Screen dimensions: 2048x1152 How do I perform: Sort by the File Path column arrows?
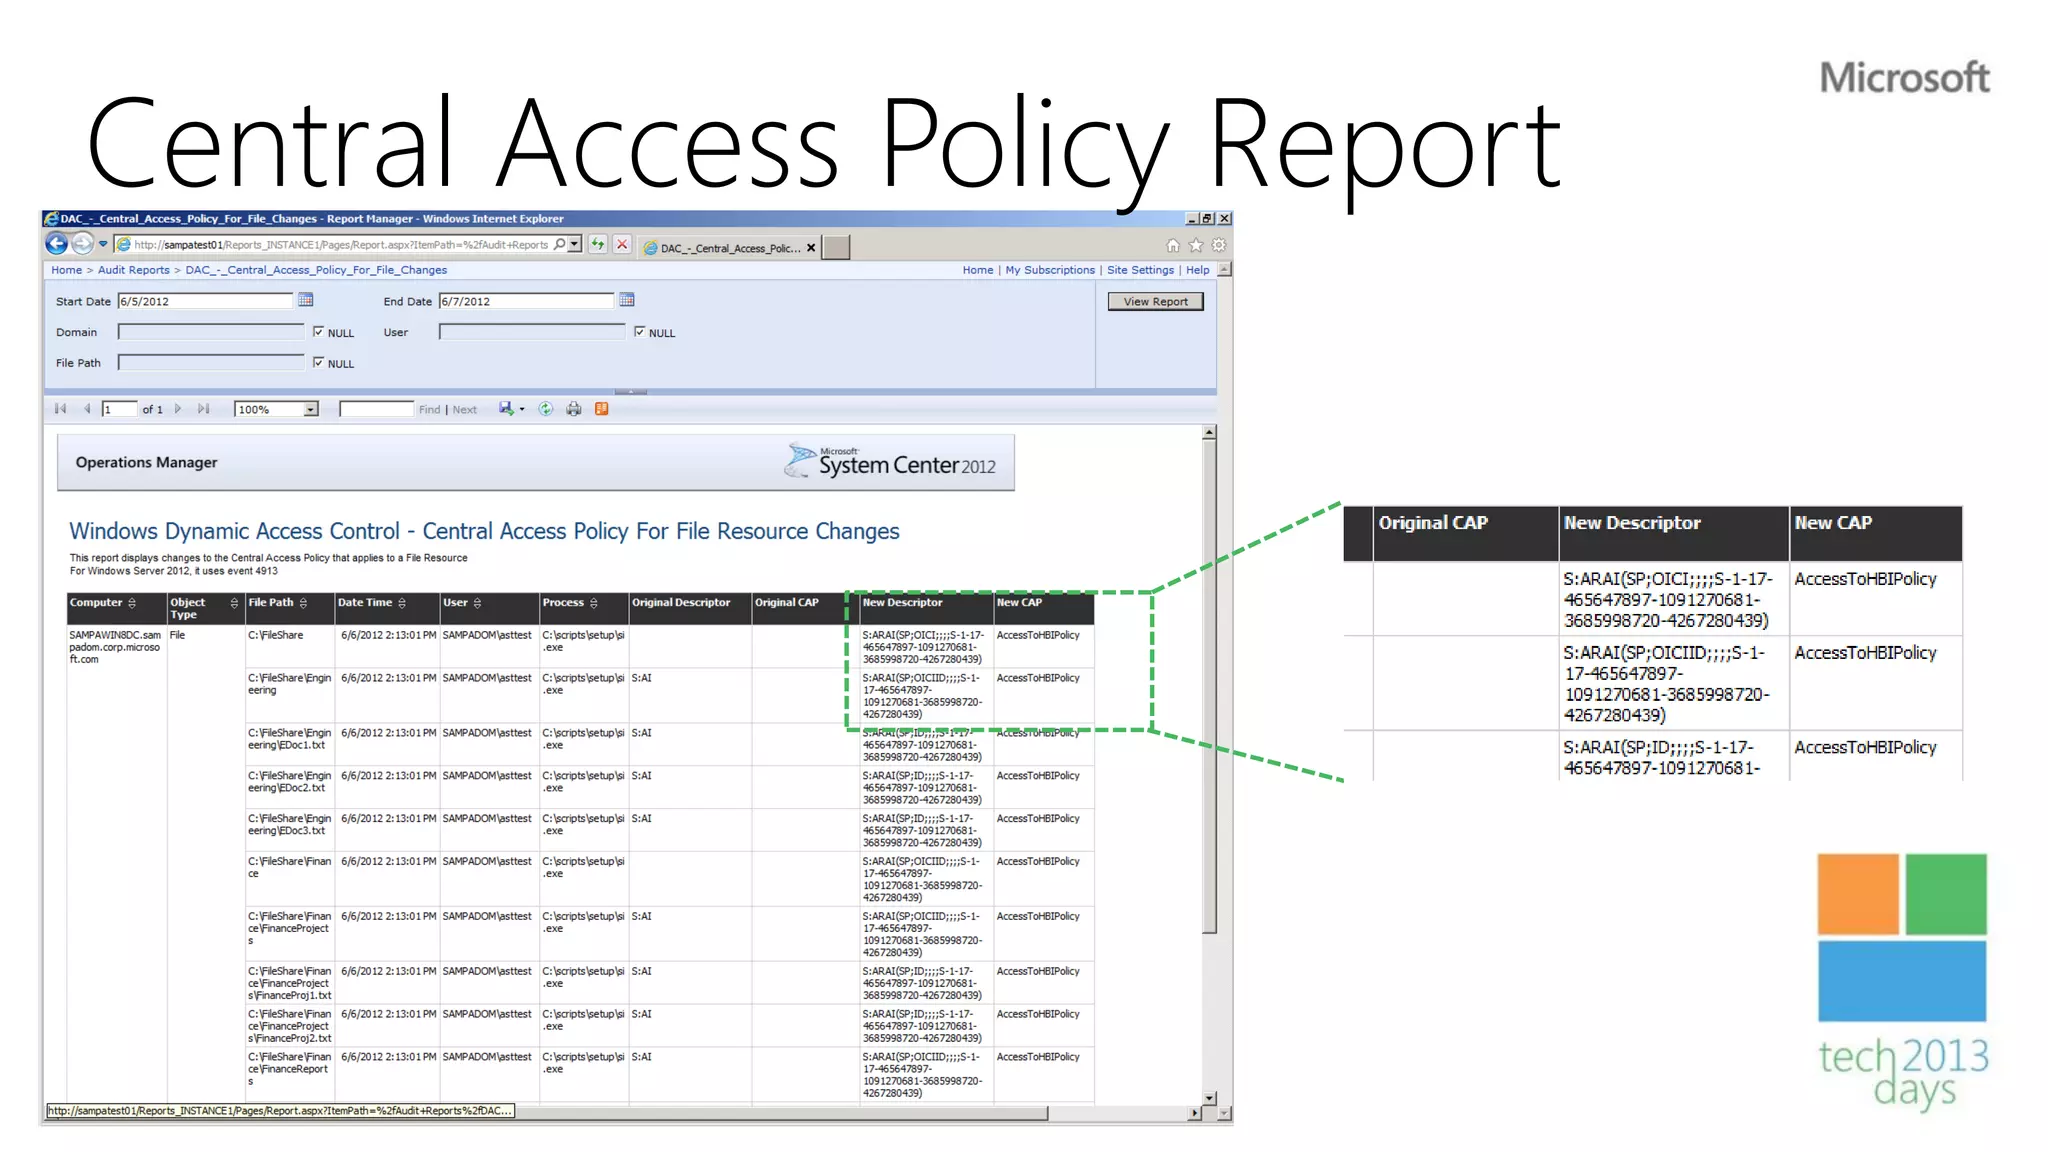303,603
